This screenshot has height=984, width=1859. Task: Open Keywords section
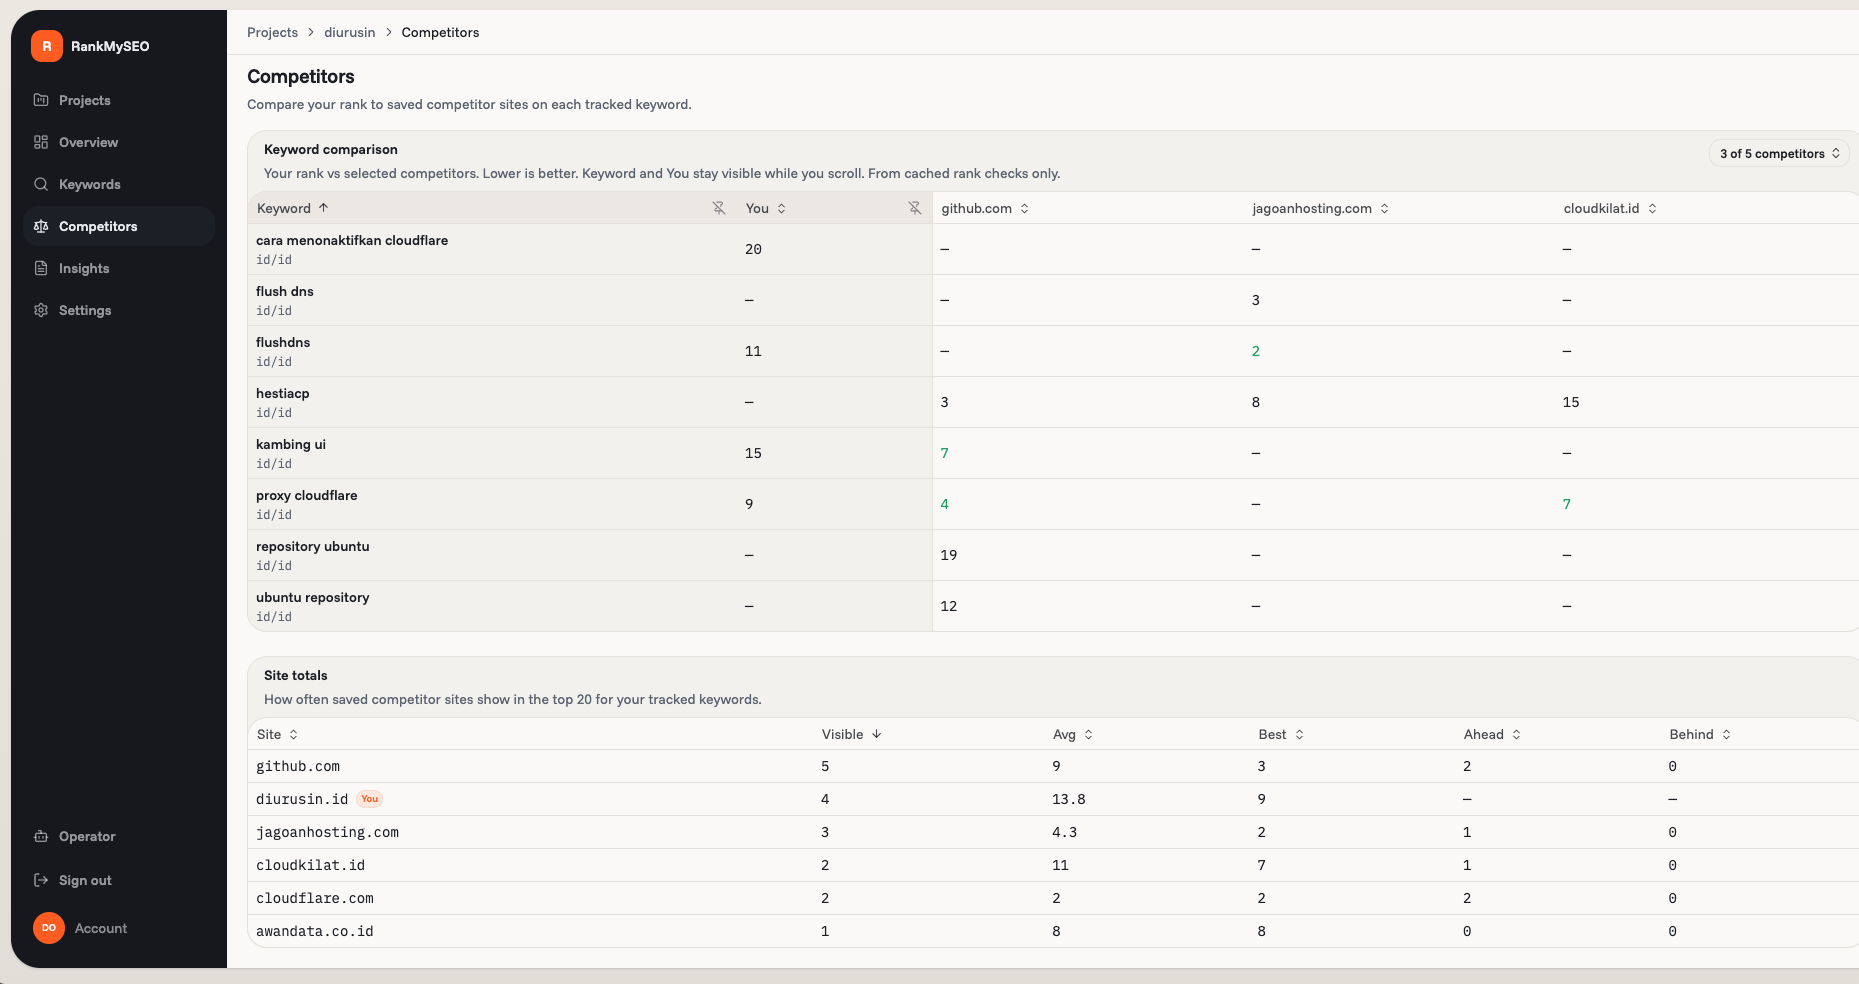click(x=119, y=184)
